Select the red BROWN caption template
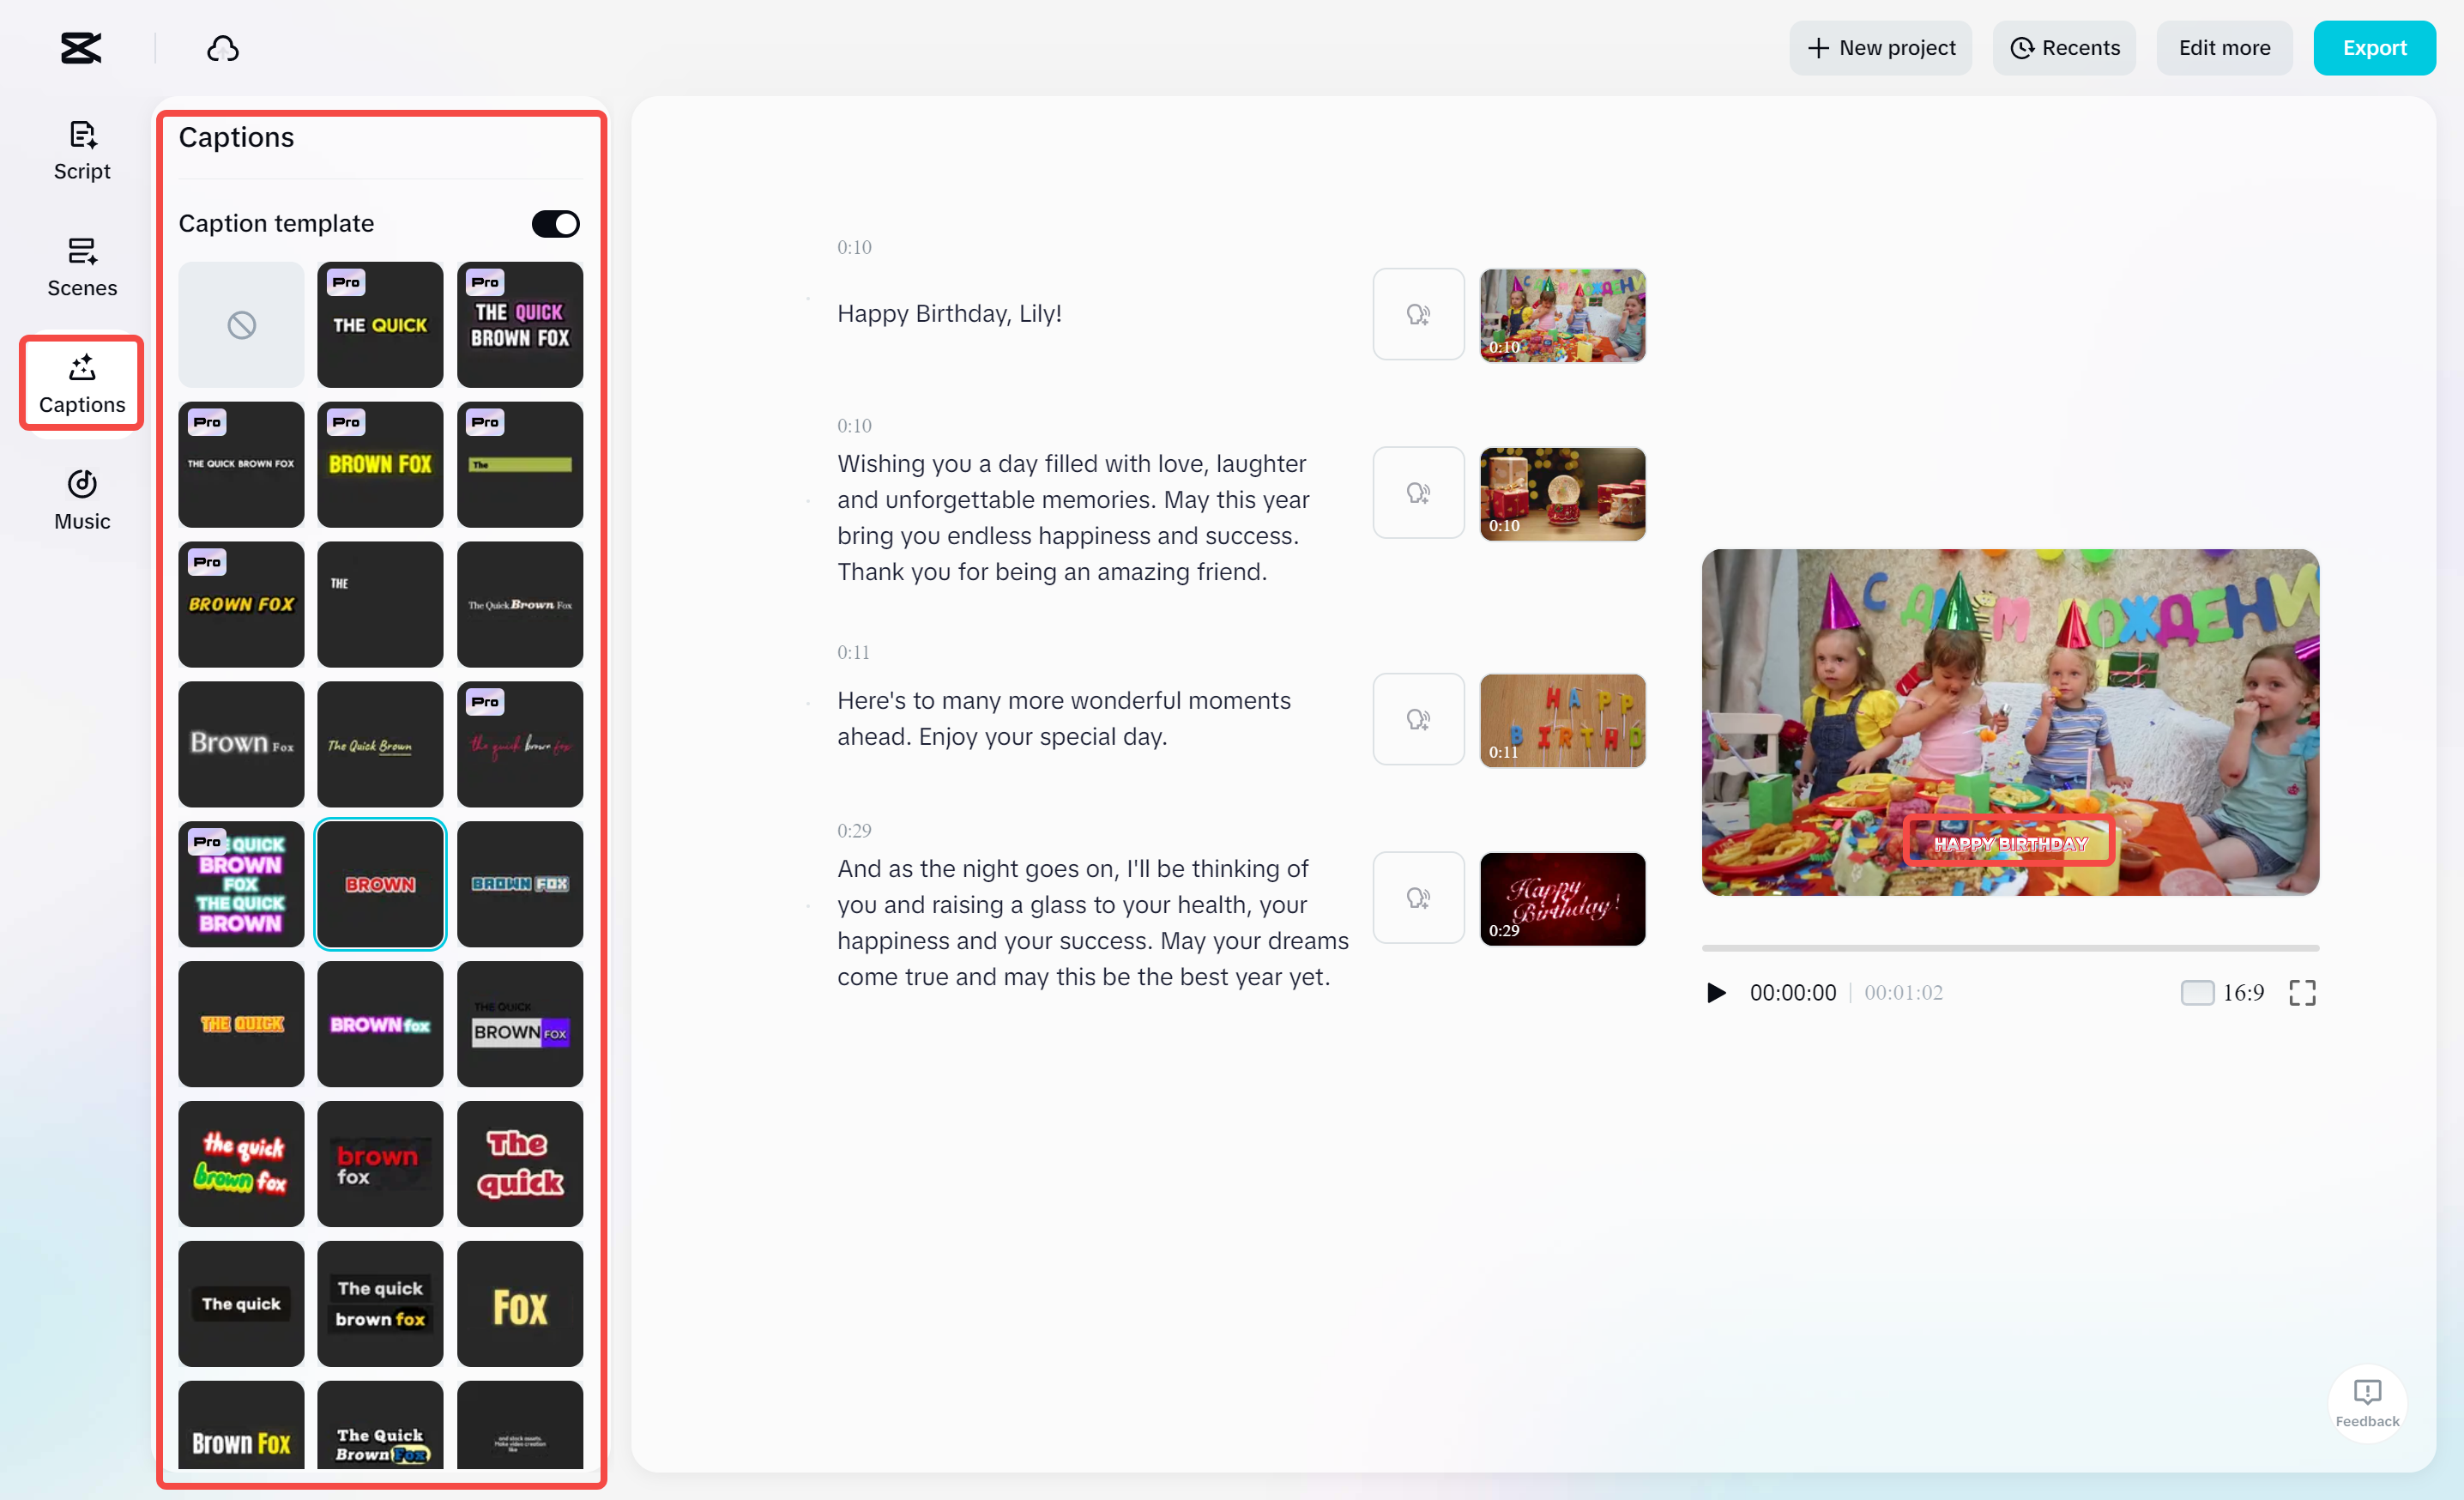2464x1500 pixels. coord(380,884)
